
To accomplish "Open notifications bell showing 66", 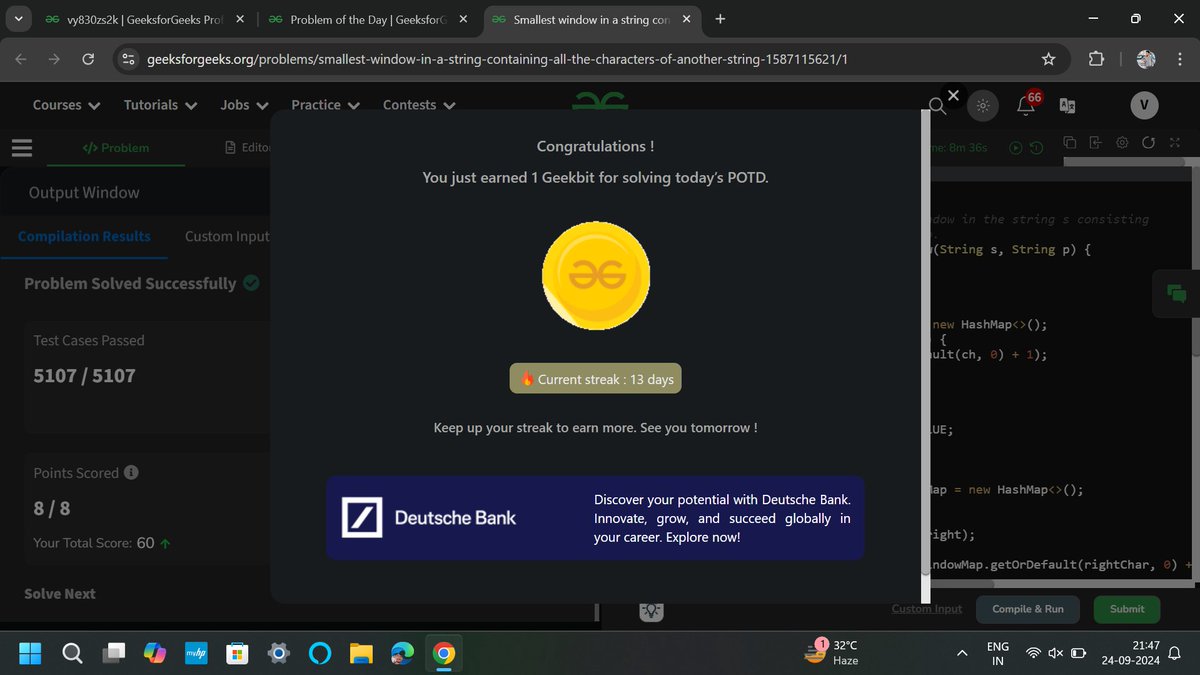I will pos(1027,103).
